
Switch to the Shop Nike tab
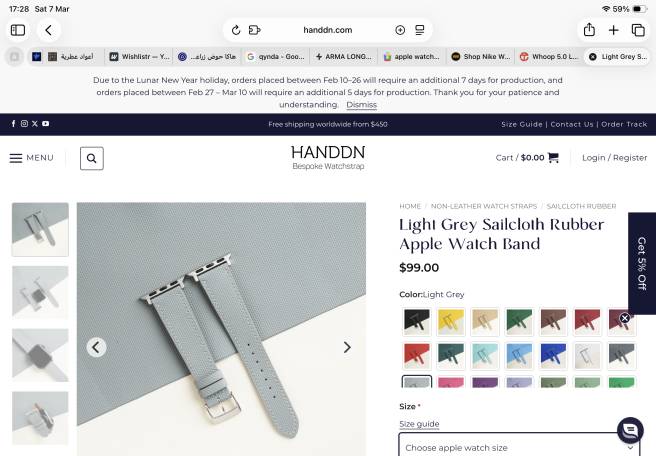tap(481, 56)
